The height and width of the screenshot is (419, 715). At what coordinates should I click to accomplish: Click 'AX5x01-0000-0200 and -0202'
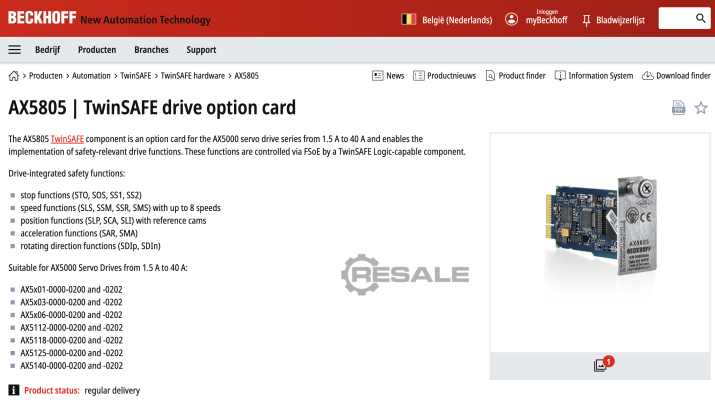[x=71, y=290]
